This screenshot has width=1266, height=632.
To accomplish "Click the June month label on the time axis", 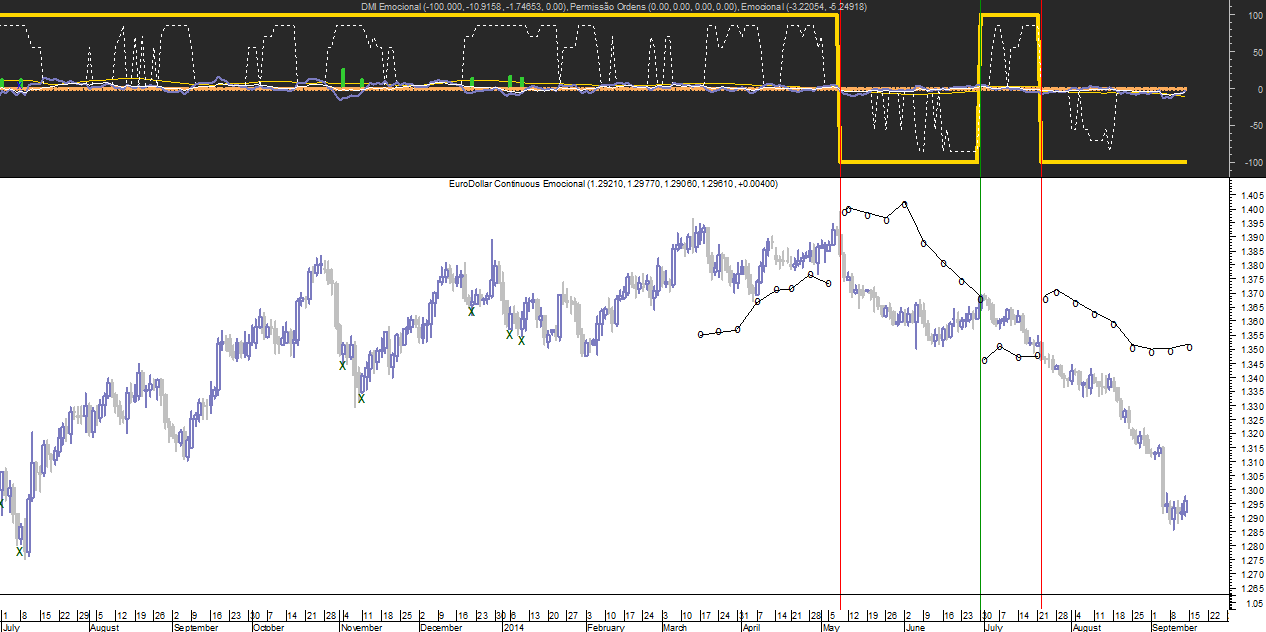I will 914,628.
